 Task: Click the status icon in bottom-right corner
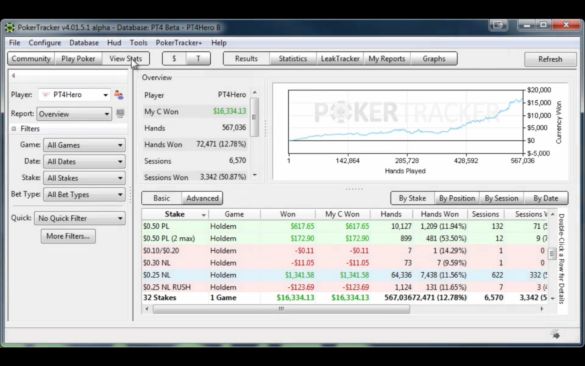556,335
